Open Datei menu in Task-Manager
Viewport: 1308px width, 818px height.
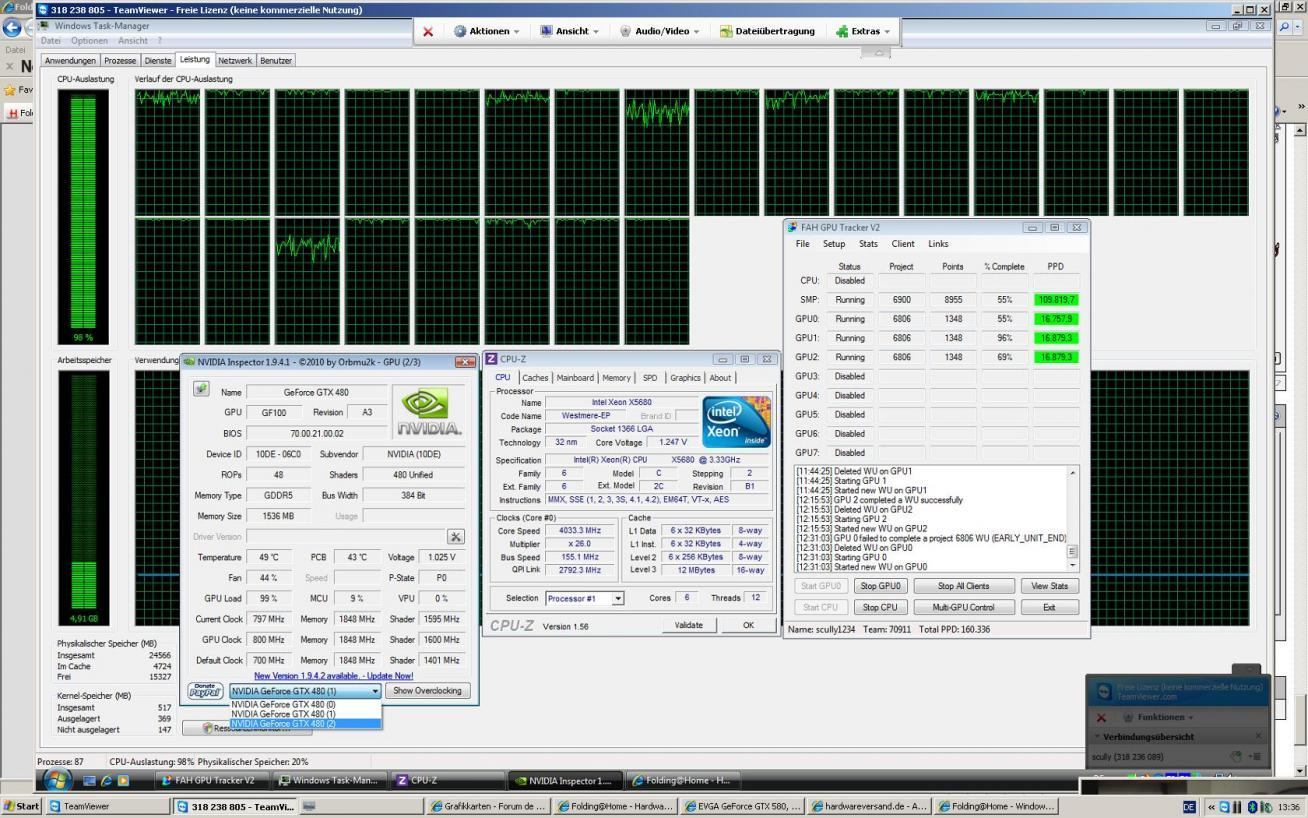point(51,40)
